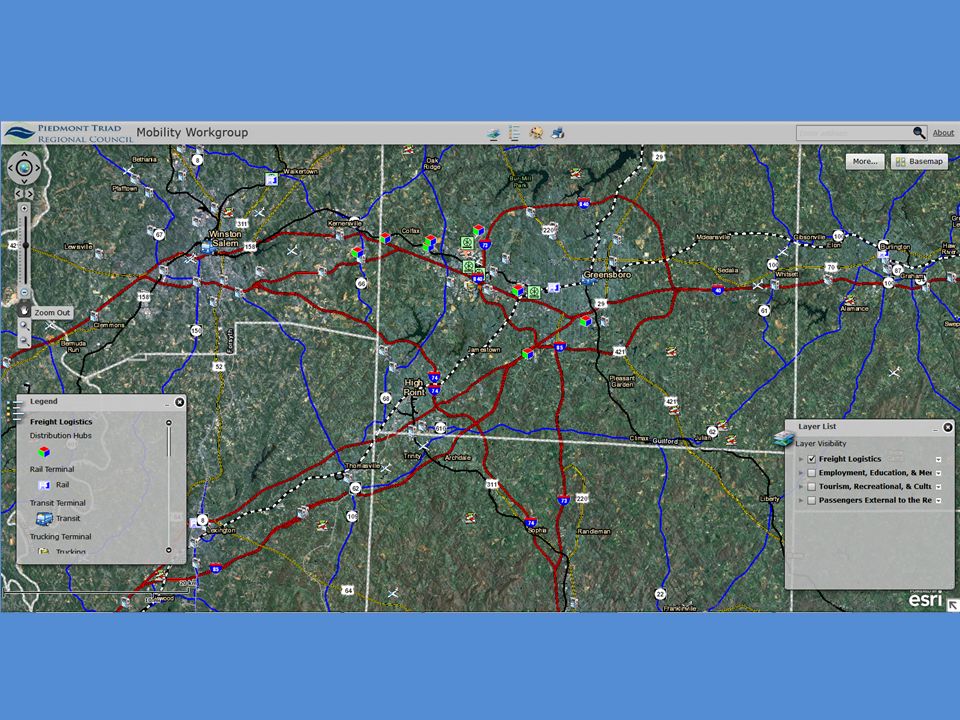Open Passengers External layer options dropdown
The height and width of the screenshot is (720, 960).
pos(939,501)
